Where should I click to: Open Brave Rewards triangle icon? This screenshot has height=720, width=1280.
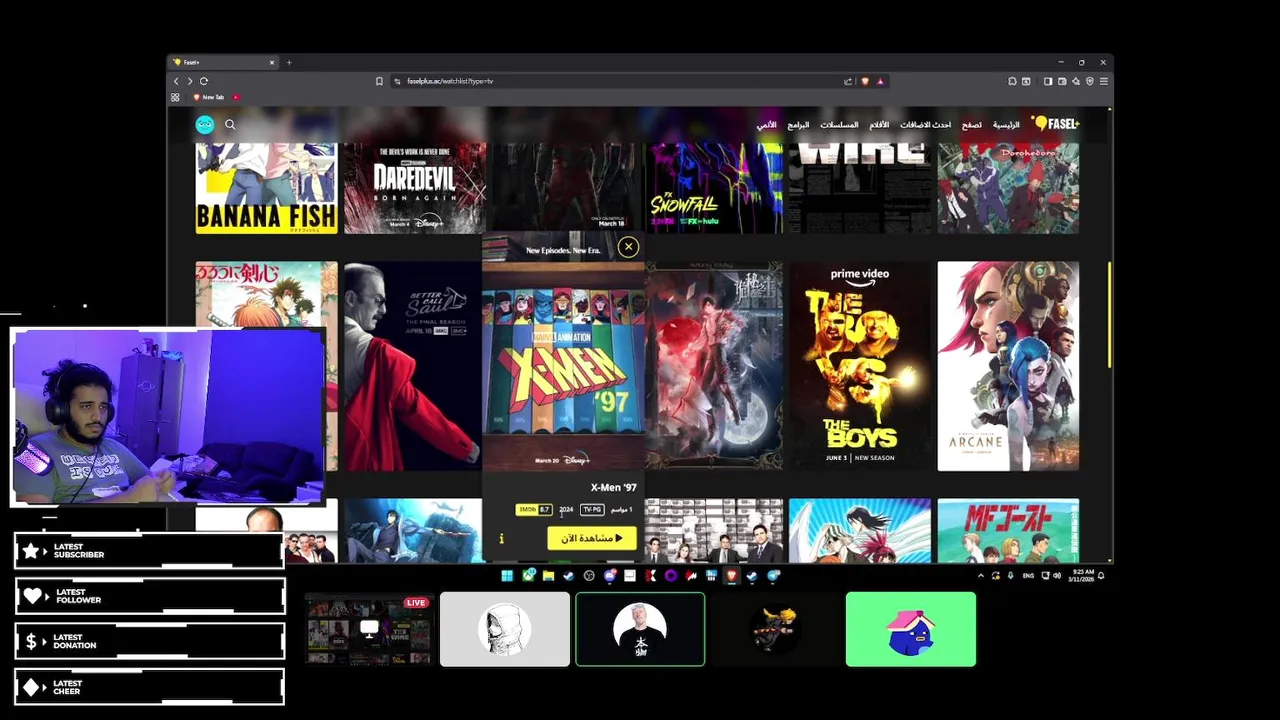coord(880,81)
